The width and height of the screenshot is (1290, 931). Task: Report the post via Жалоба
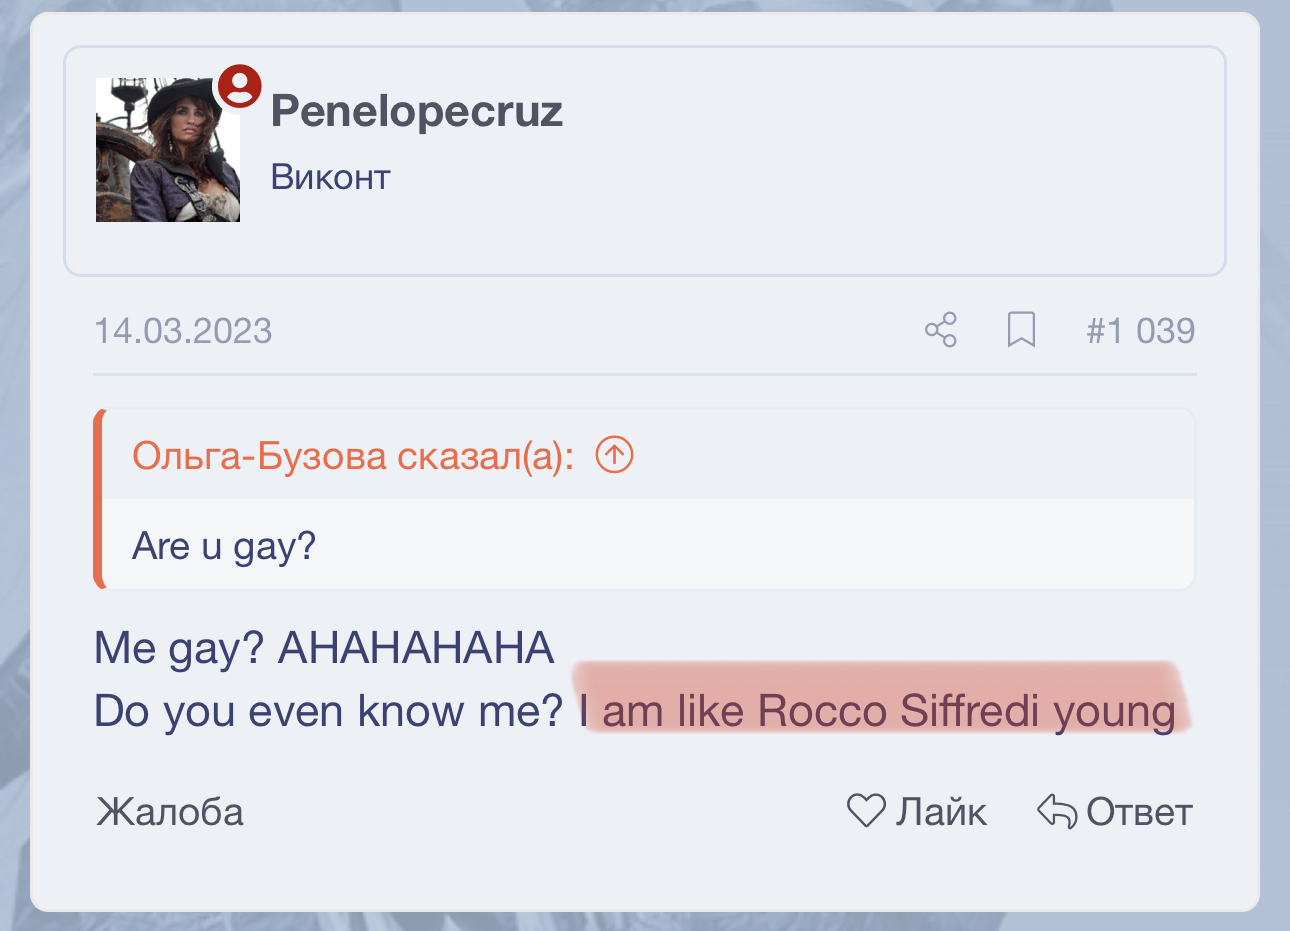click(170, 812)
